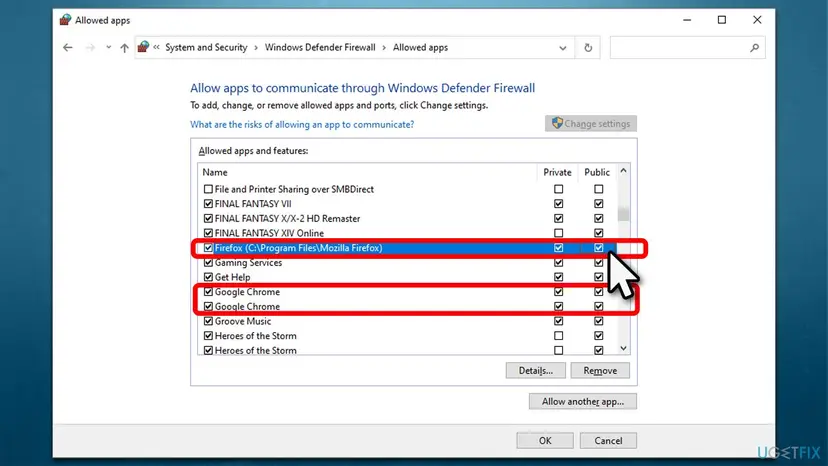The height and width of the screenshot is (466, 828).
Task: Refresh the Allowed apps page
Action: (x=588, y=48)
